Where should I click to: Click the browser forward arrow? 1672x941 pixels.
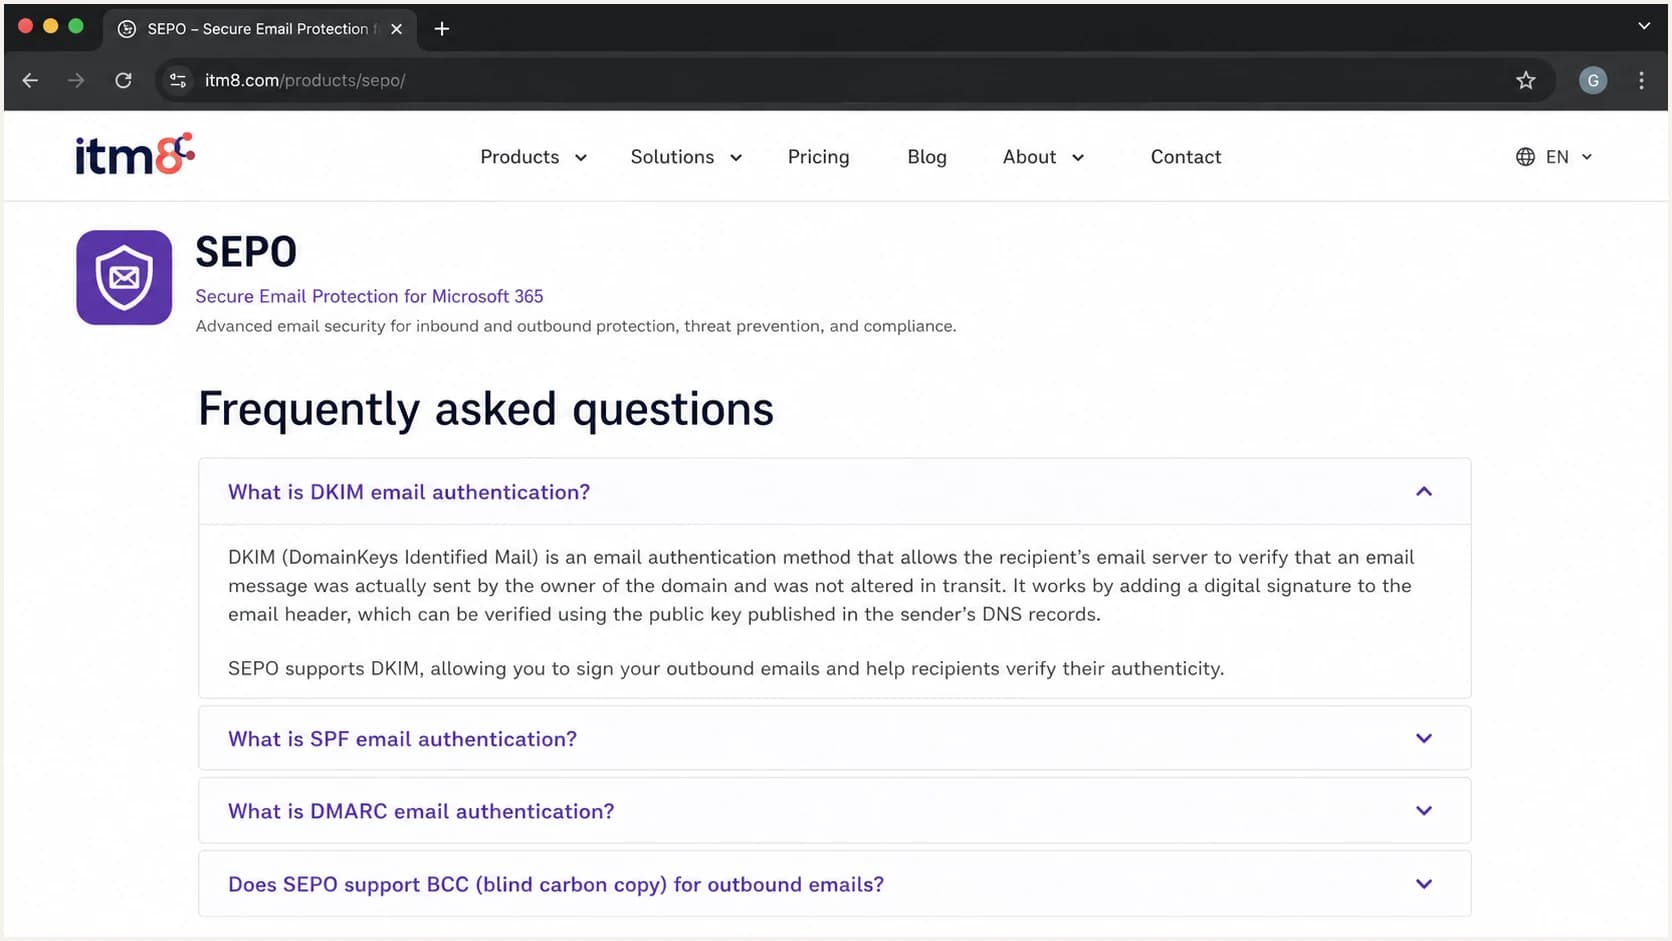[76, 80]
